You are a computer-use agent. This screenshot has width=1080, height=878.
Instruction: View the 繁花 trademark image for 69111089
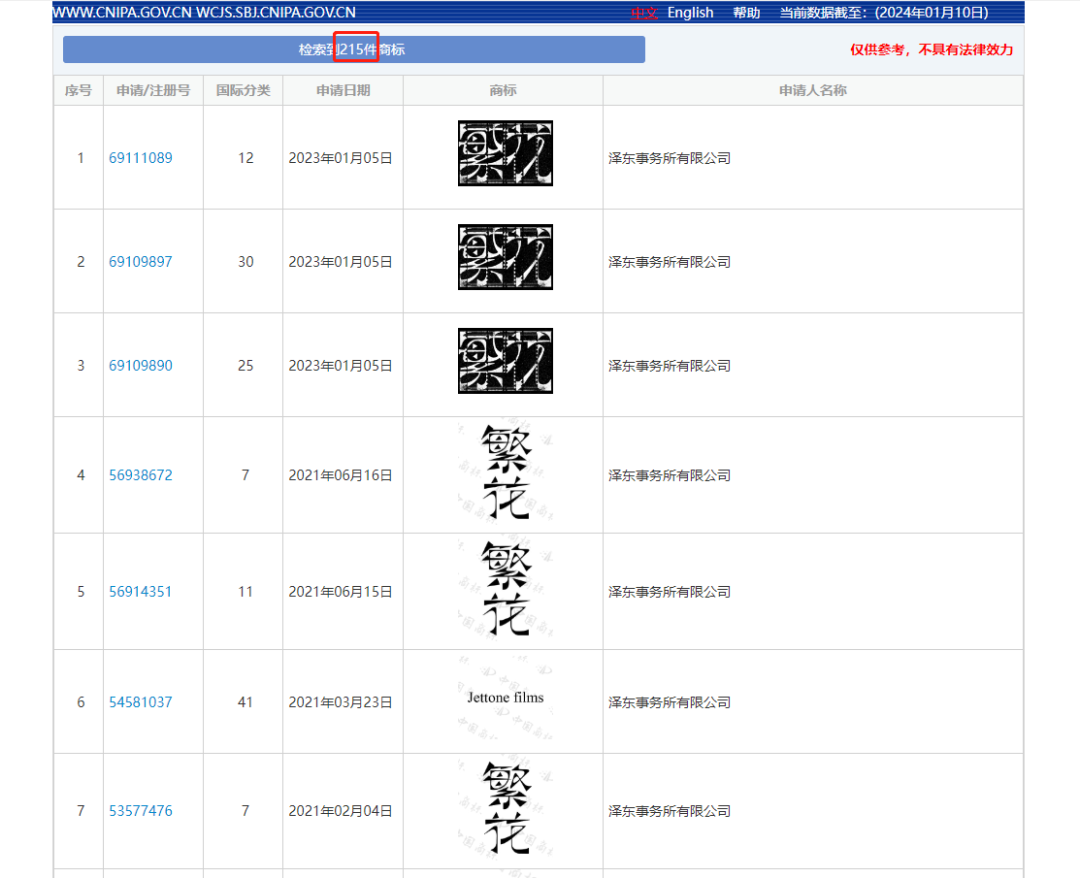(x=506, y=153)
